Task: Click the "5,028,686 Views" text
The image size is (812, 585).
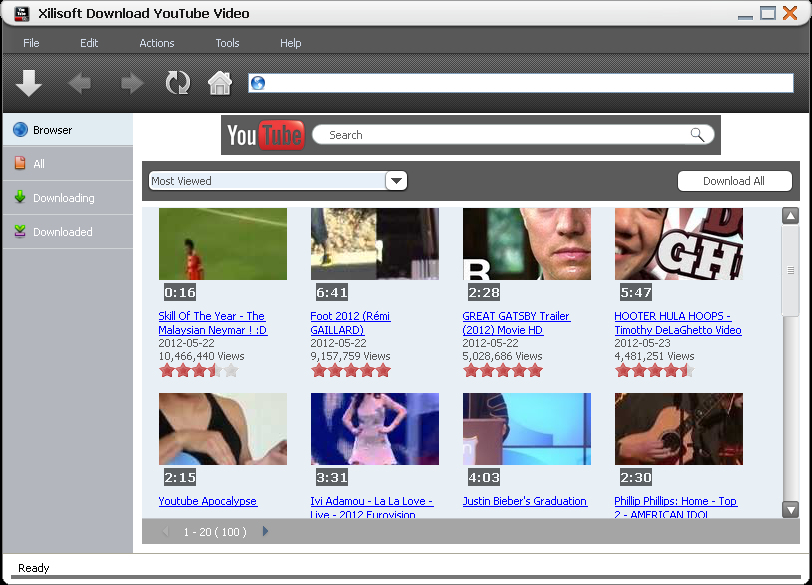Action: pyautogui.click(x=502, y=356)
